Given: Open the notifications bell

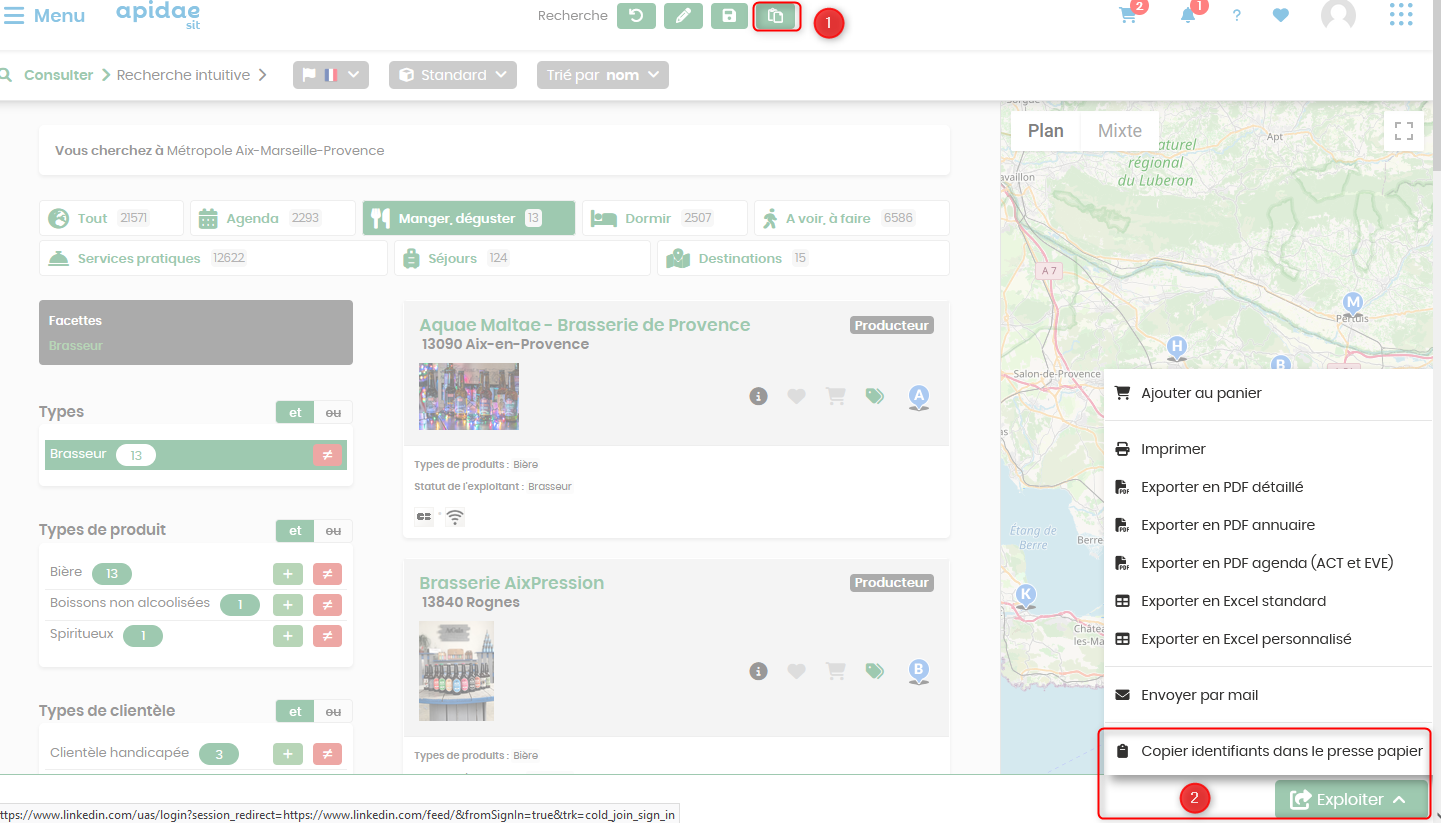Looking at the screenshot, I should (1188, 15).
